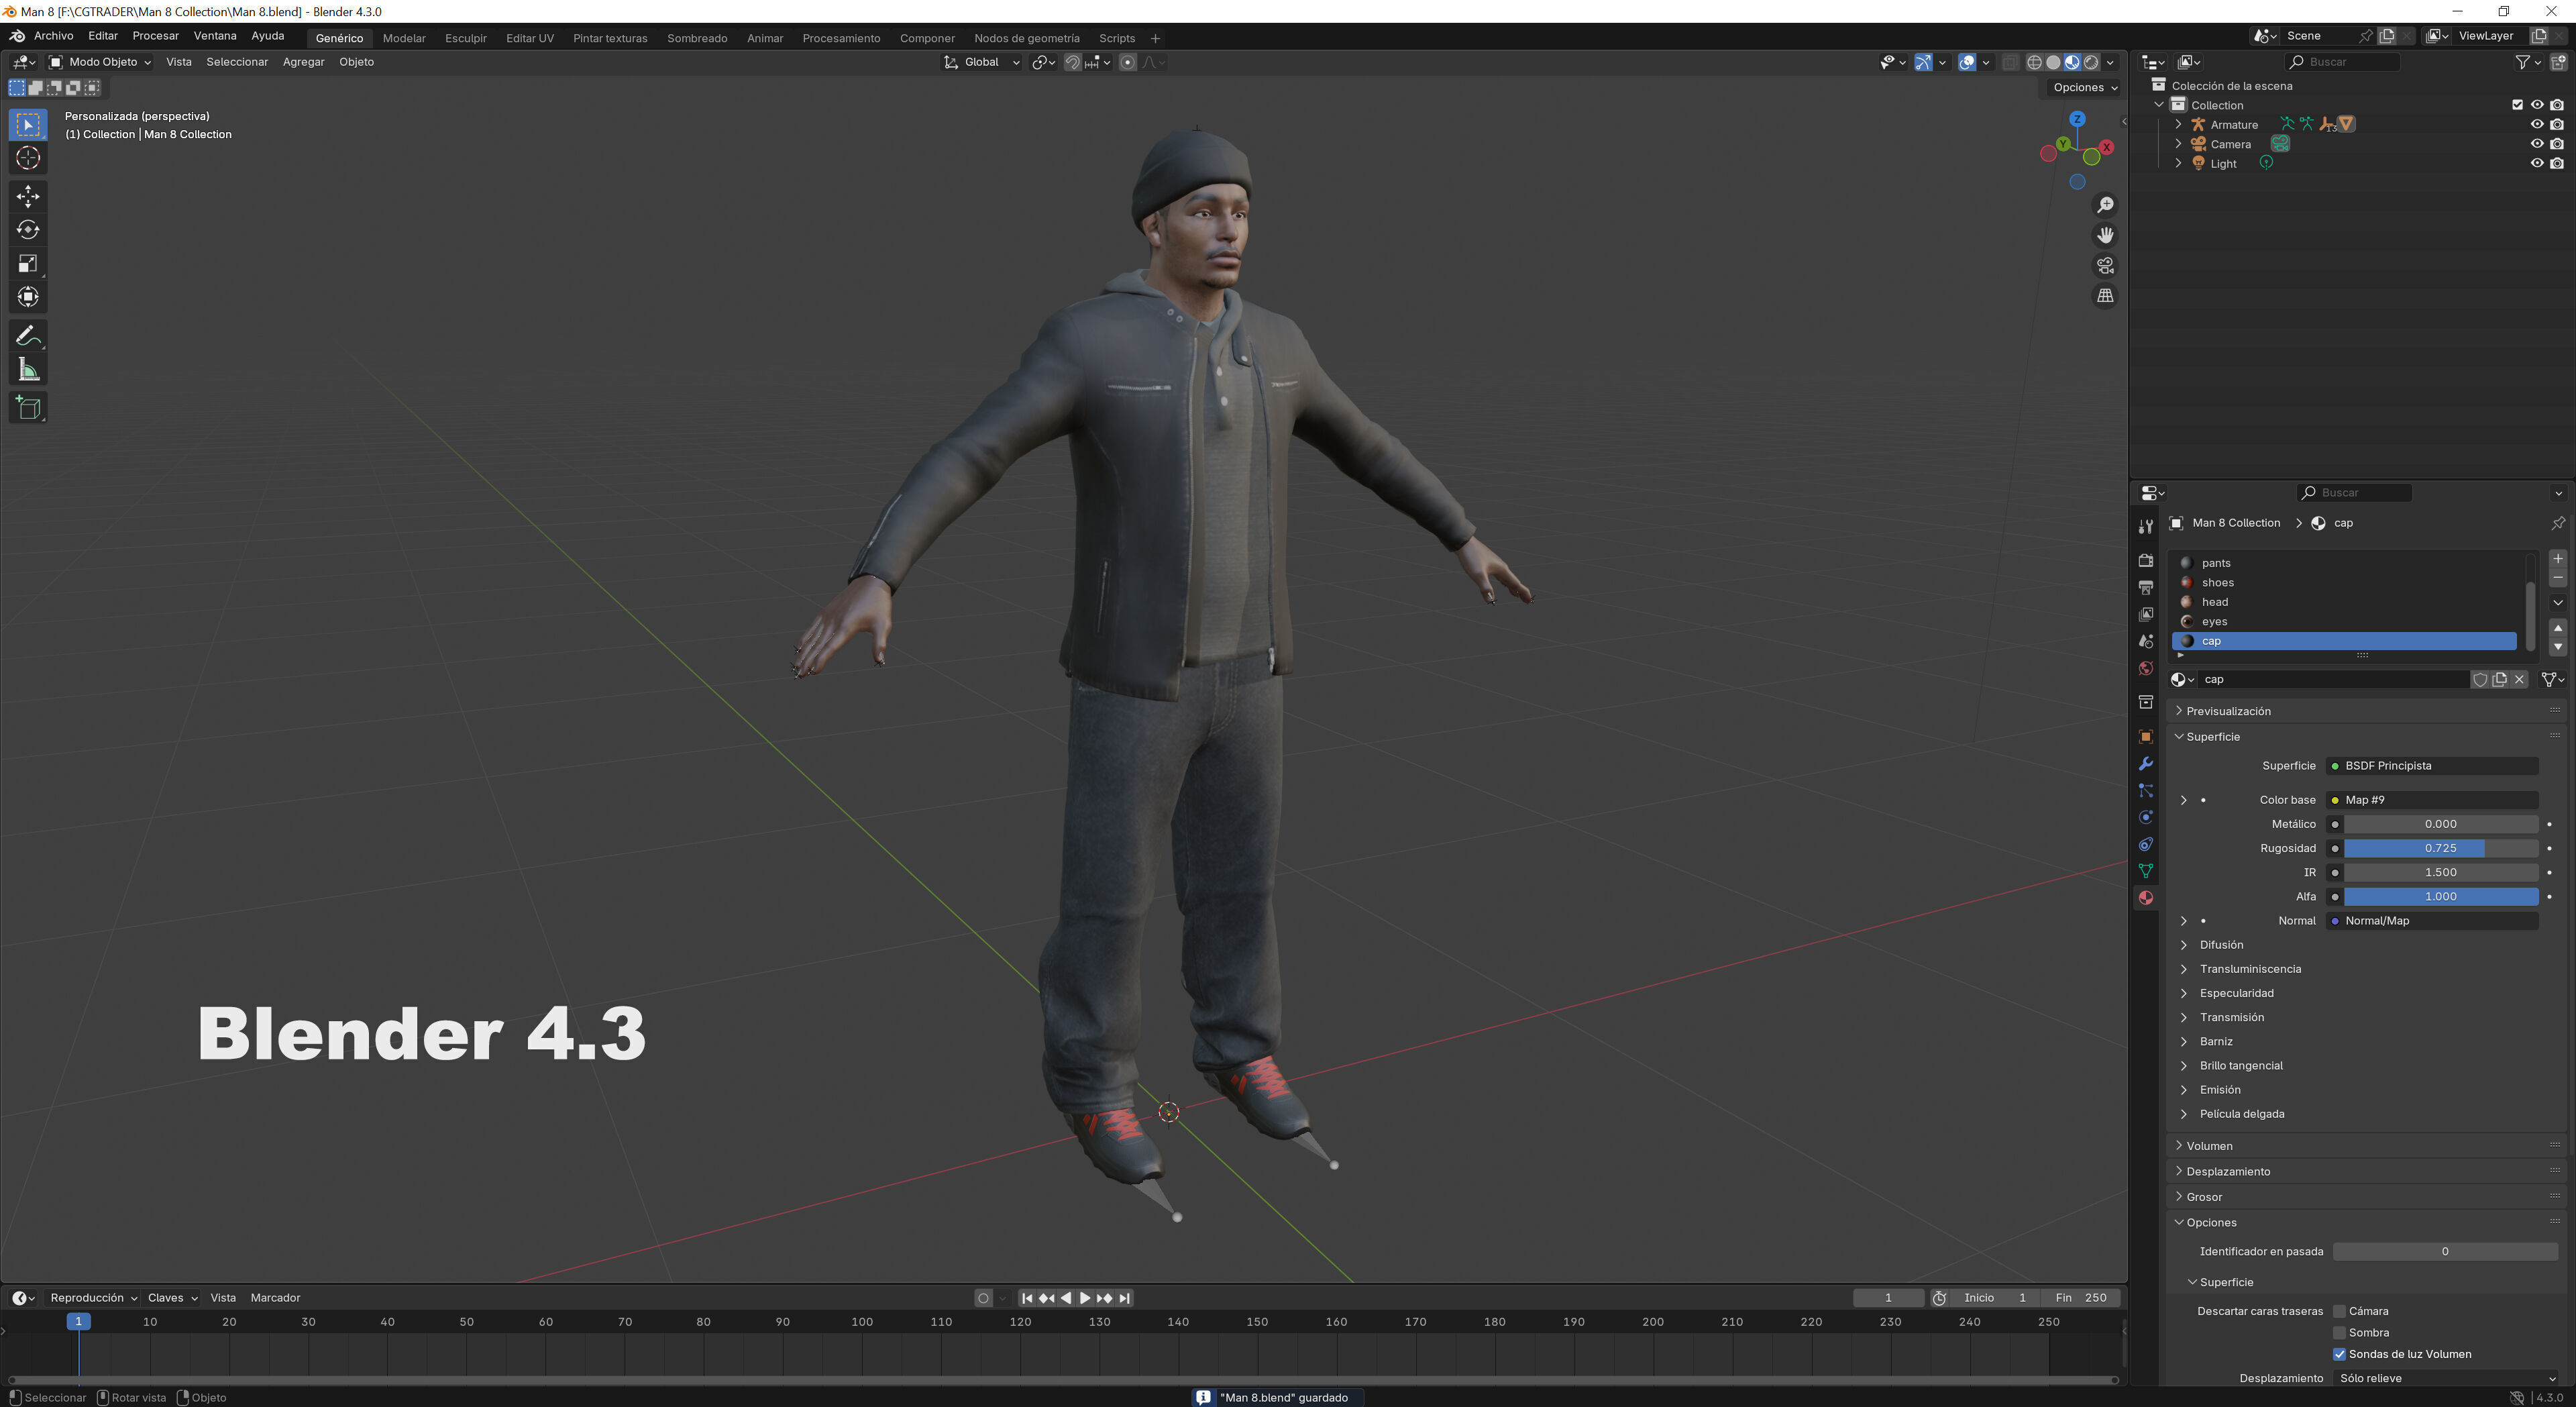2576x1407 pixels.
Task: Open Reproducción in the timeline
Action: pos(93,1298)
